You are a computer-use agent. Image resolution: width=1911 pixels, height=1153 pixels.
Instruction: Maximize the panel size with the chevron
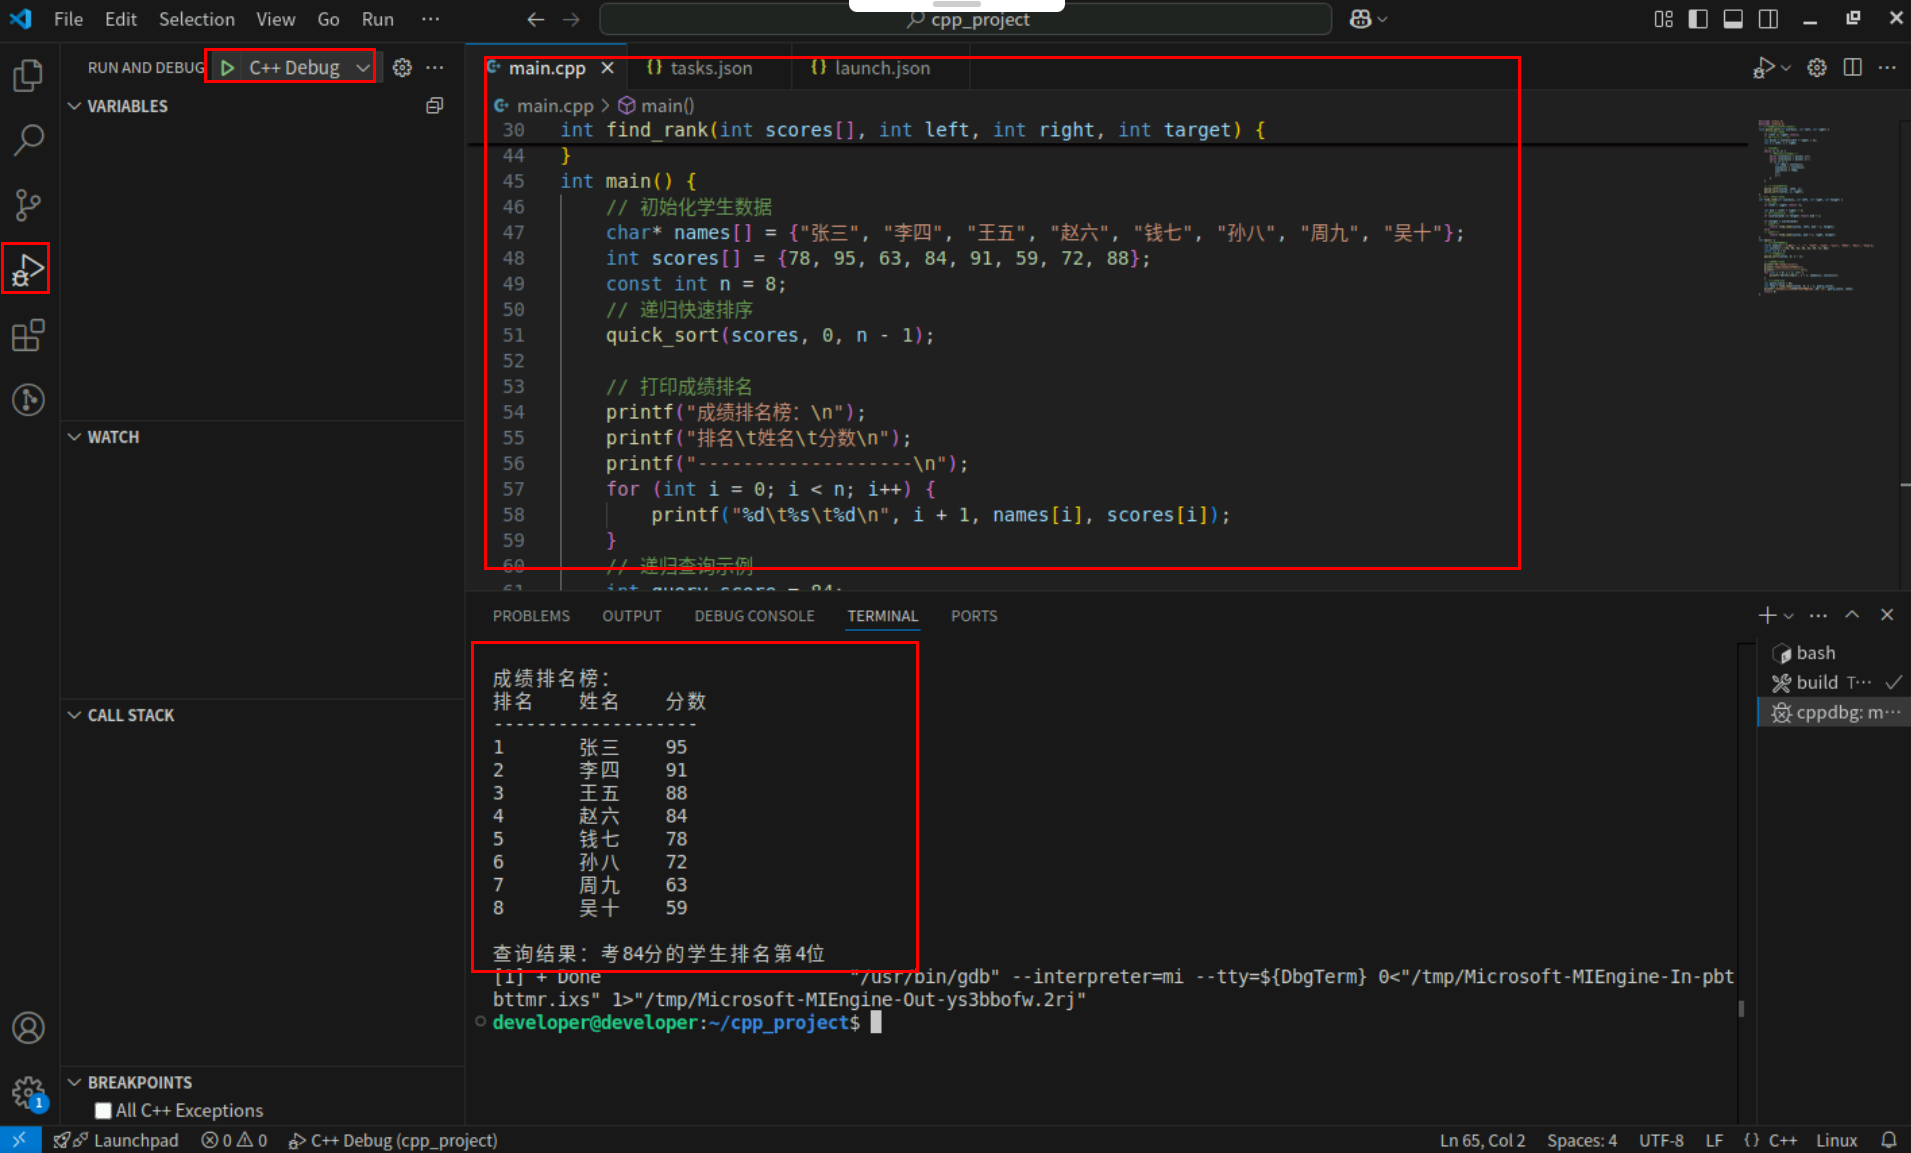[x=1852, y=615]
